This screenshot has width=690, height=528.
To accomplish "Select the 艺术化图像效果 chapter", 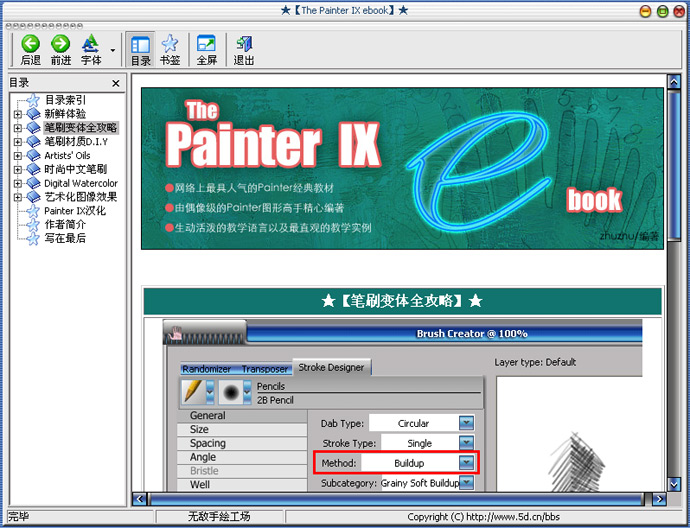I will (81, 197).
